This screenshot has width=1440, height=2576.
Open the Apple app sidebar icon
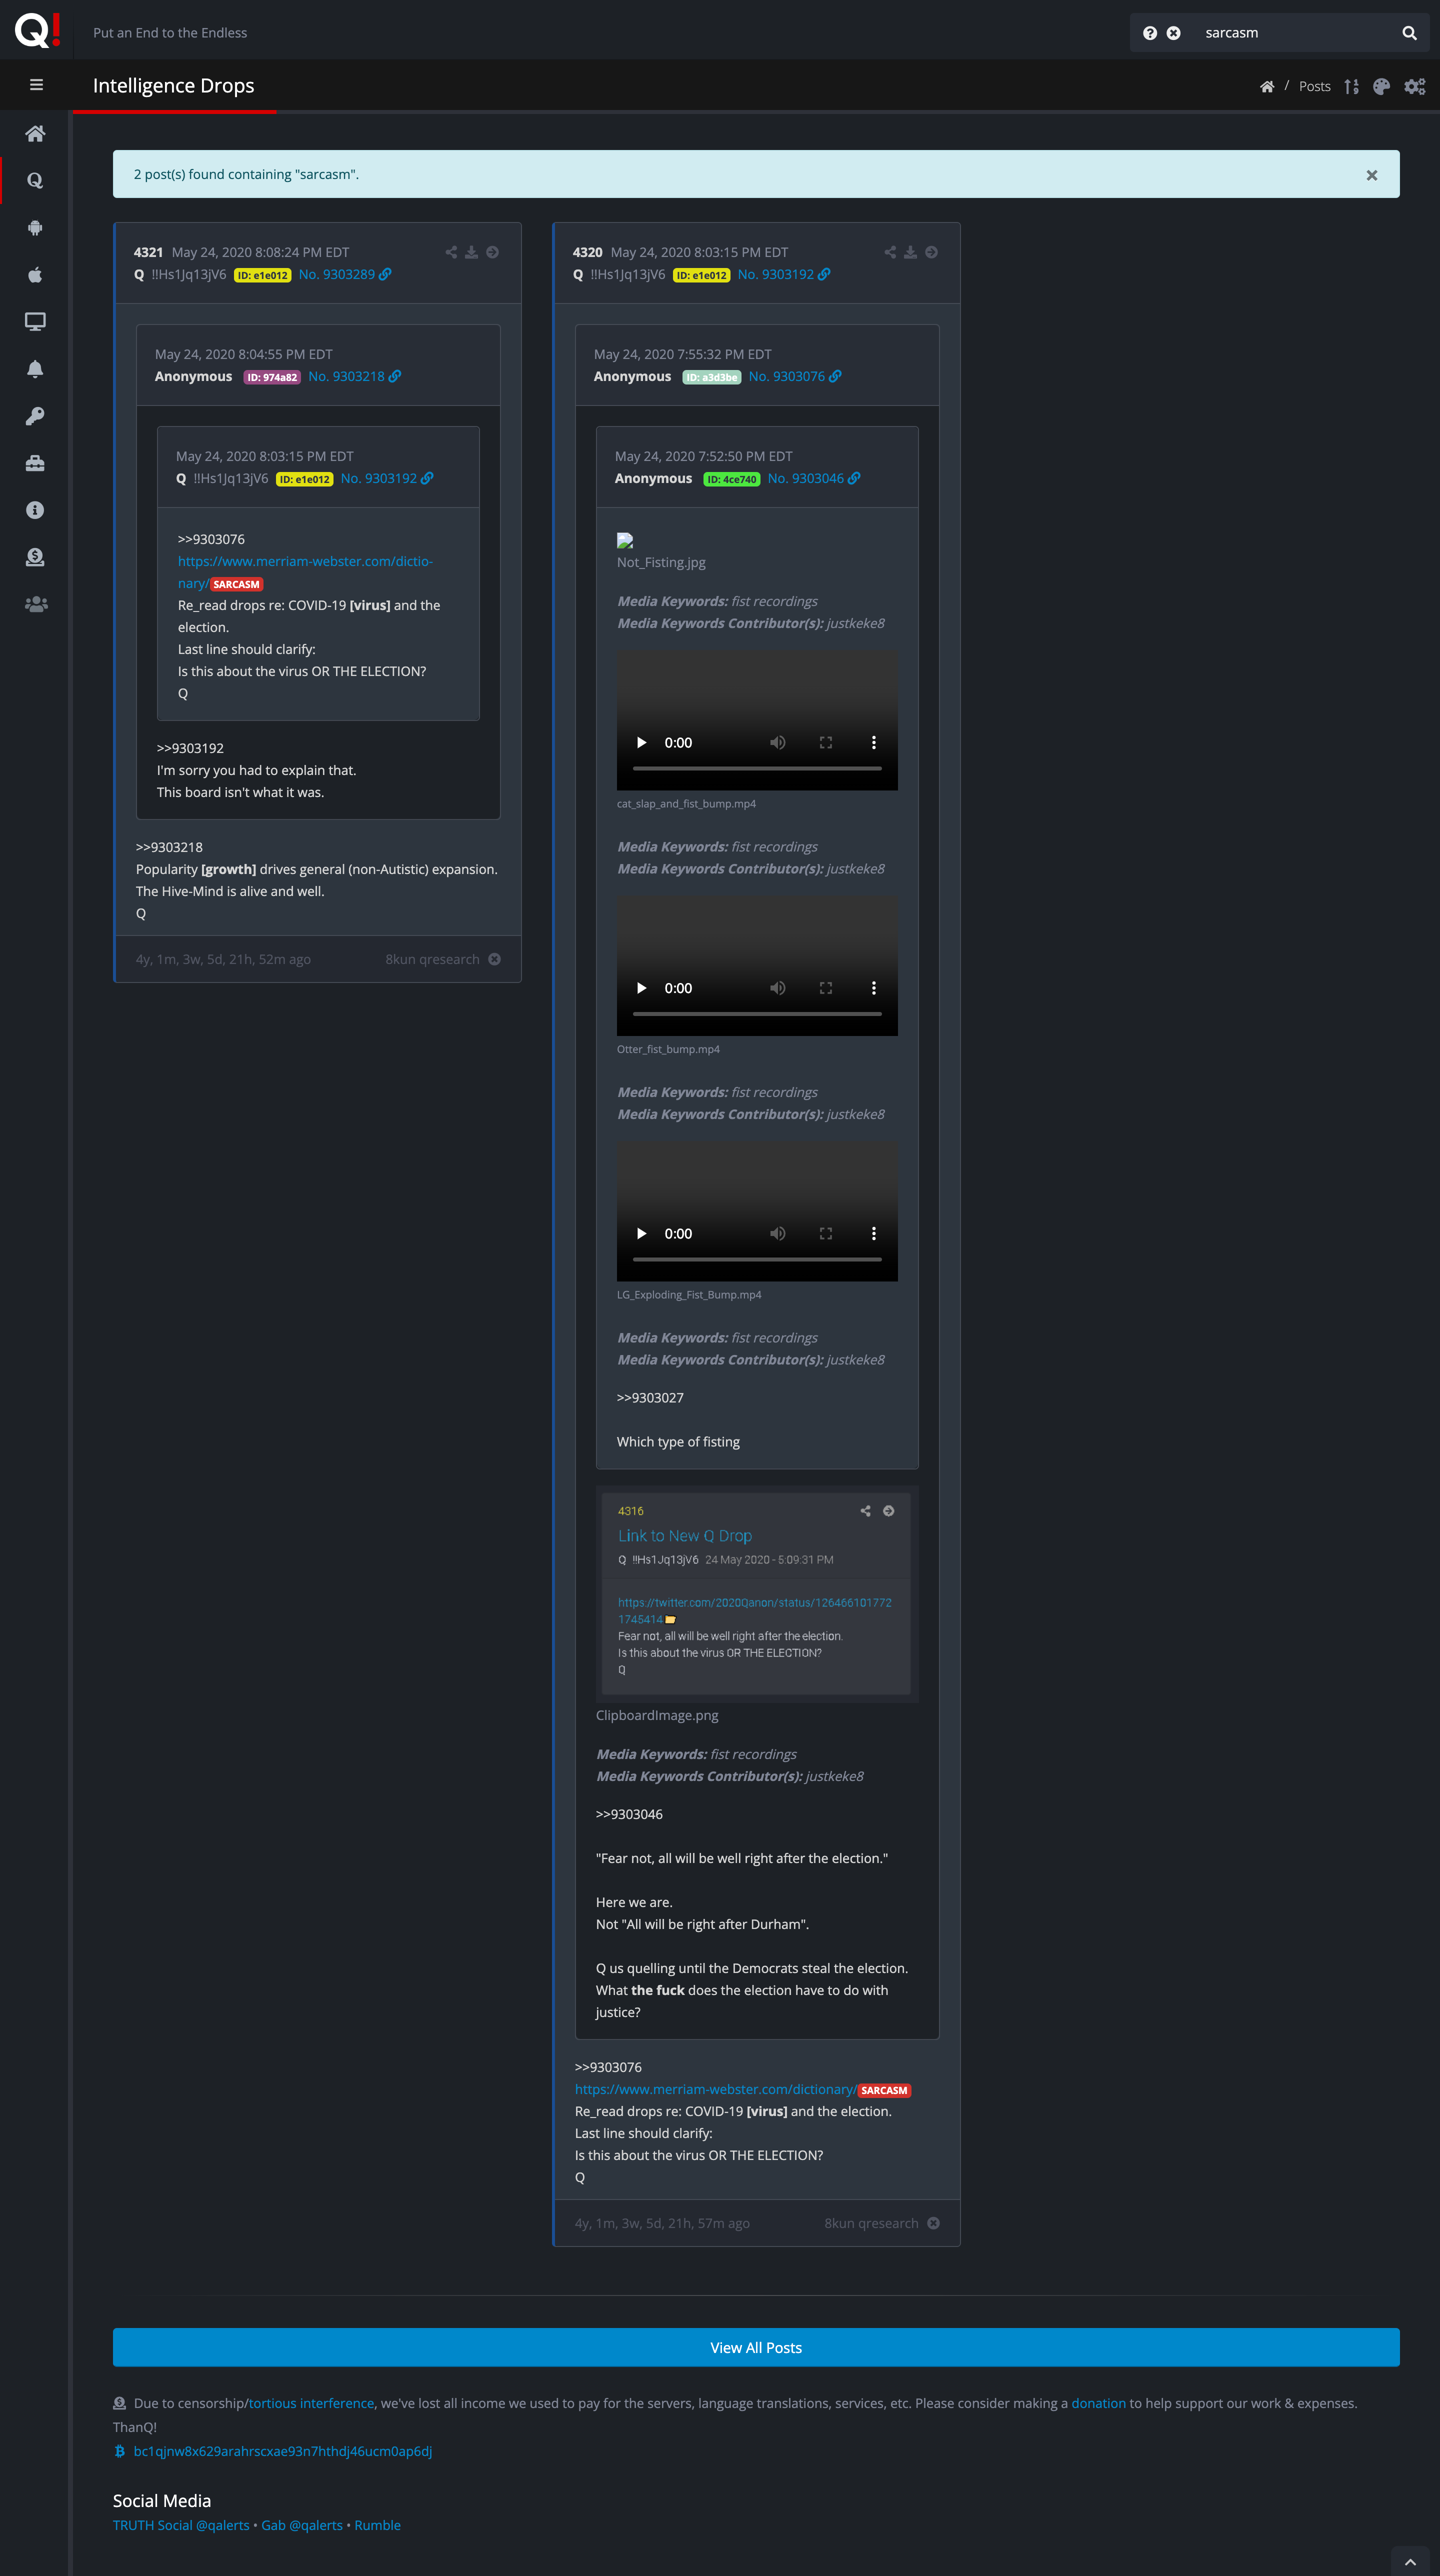click(x=35, y=275)
